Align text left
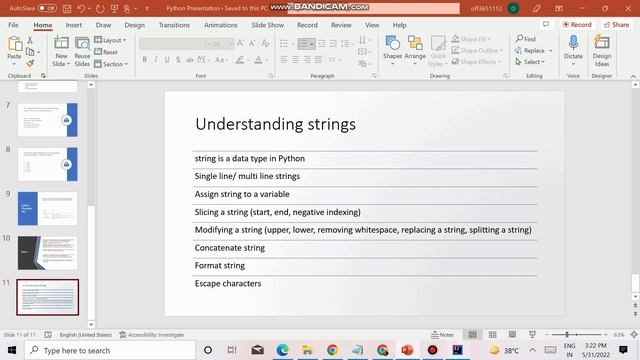 click(x=284, y=60)
